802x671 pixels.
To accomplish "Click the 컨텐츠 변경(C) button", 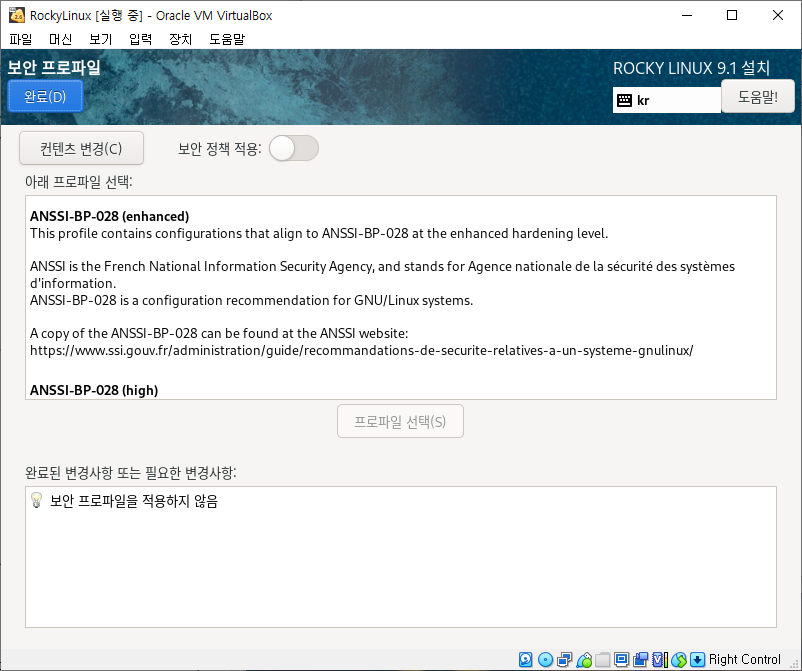I will [x=81, y=148].
